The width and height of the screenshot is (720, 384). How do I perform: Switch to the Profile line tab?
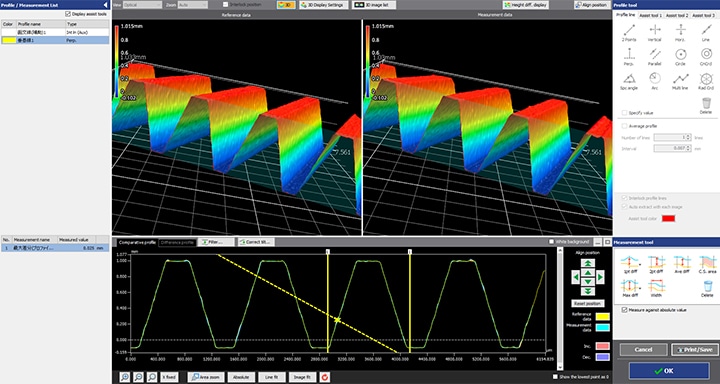click(625, 15)
